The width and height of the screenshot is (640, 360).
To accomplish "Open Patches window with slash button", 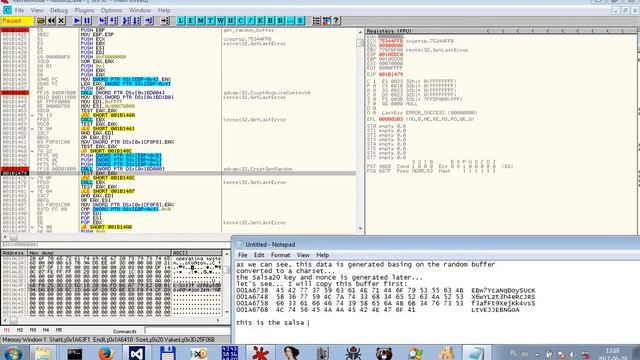I will [250, 20].
